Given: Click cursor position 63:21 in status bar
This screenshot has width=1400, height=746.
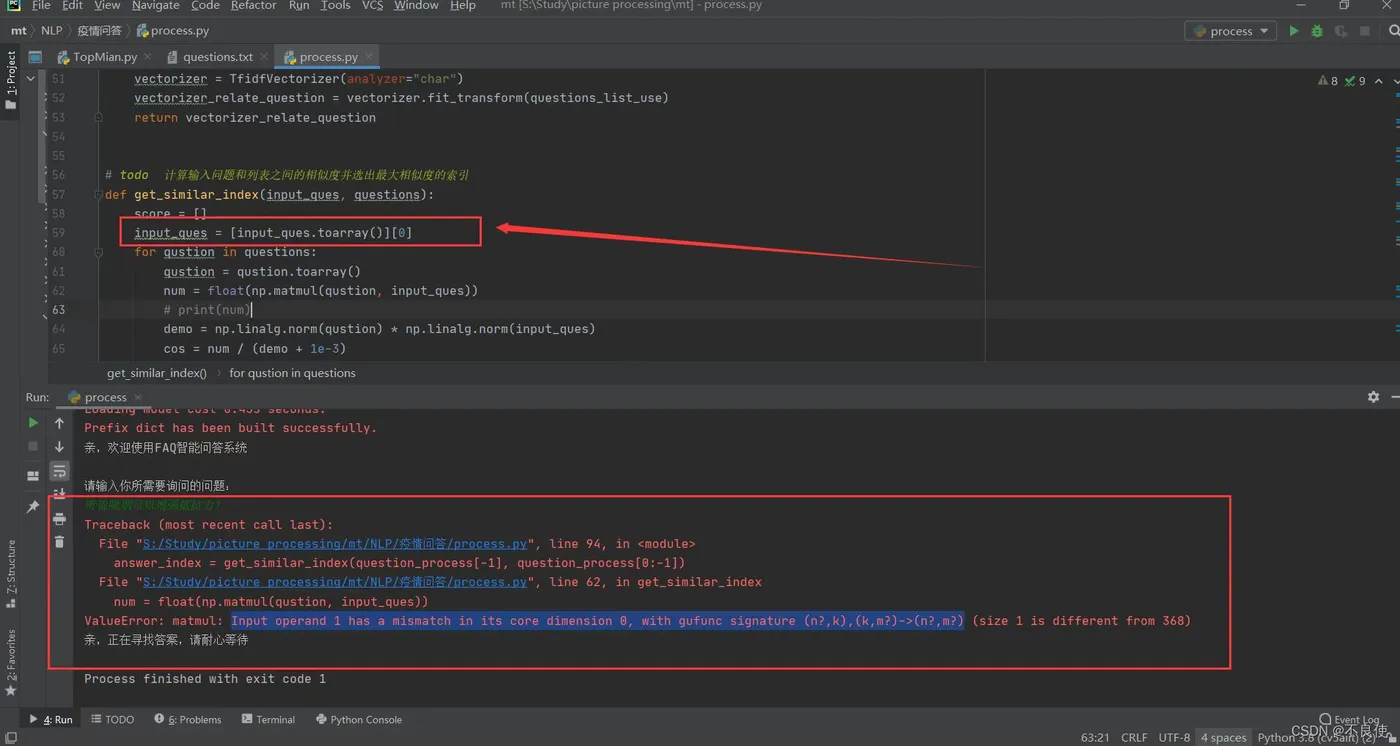Looking at the screenshot, I should tap(1095, 737).
